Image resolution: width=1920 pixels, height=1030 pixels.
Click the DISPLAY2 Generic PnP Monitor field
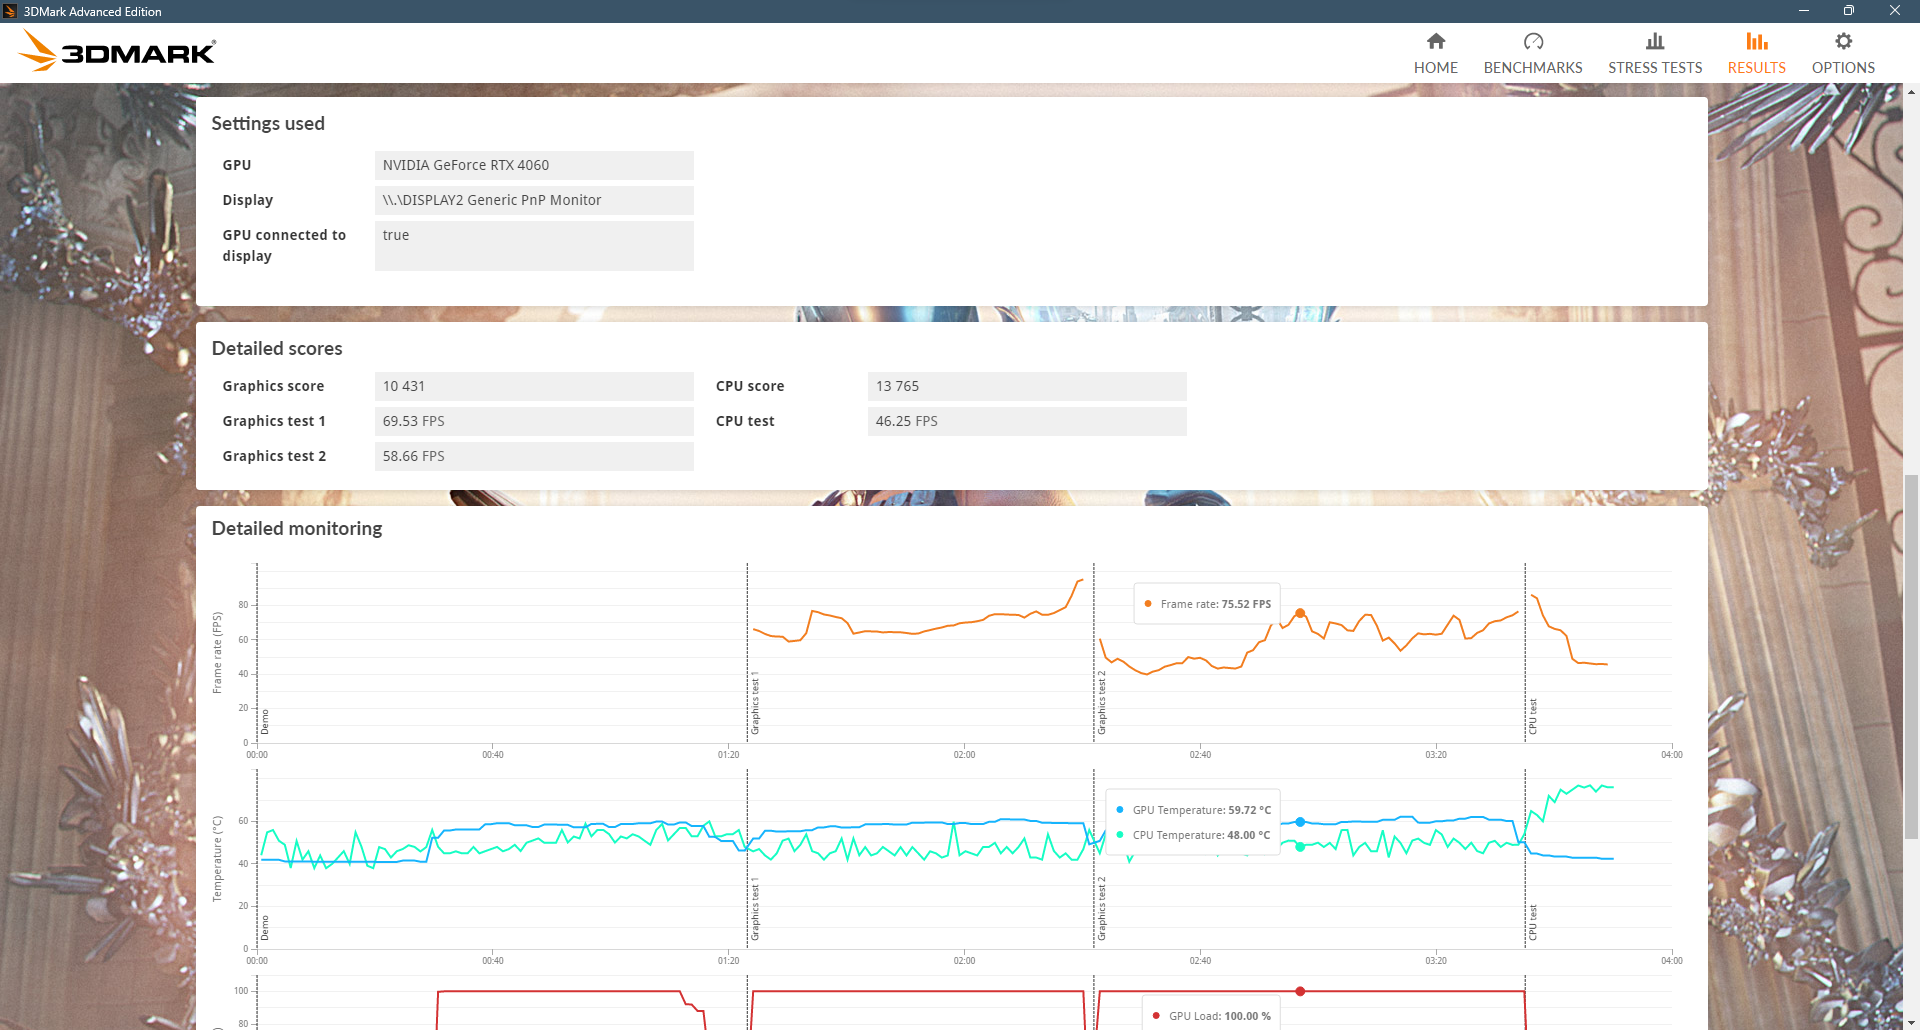[534, 200]
